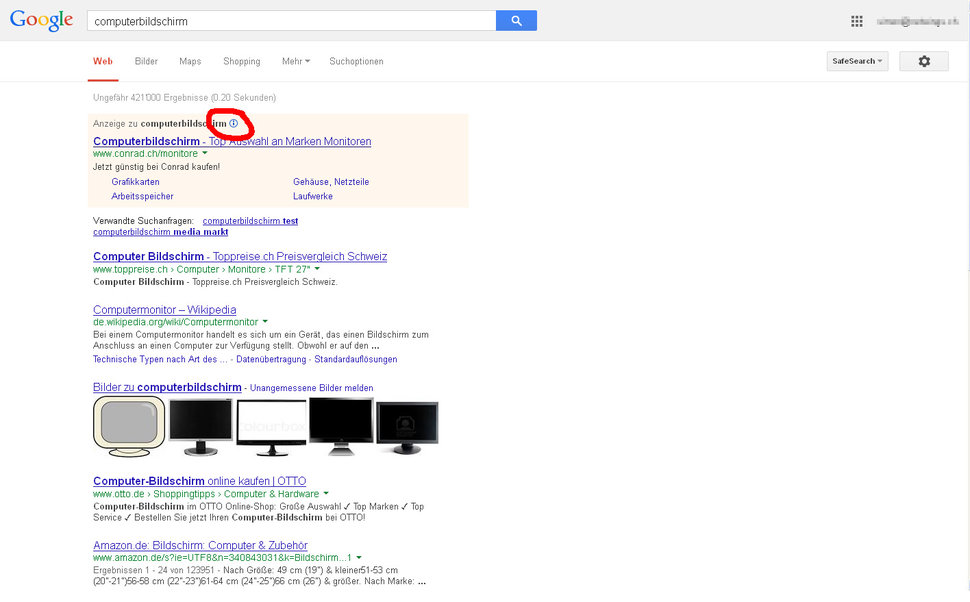Screen dimensions: 970x602
Task: Click the search input field
Action: 290,21
